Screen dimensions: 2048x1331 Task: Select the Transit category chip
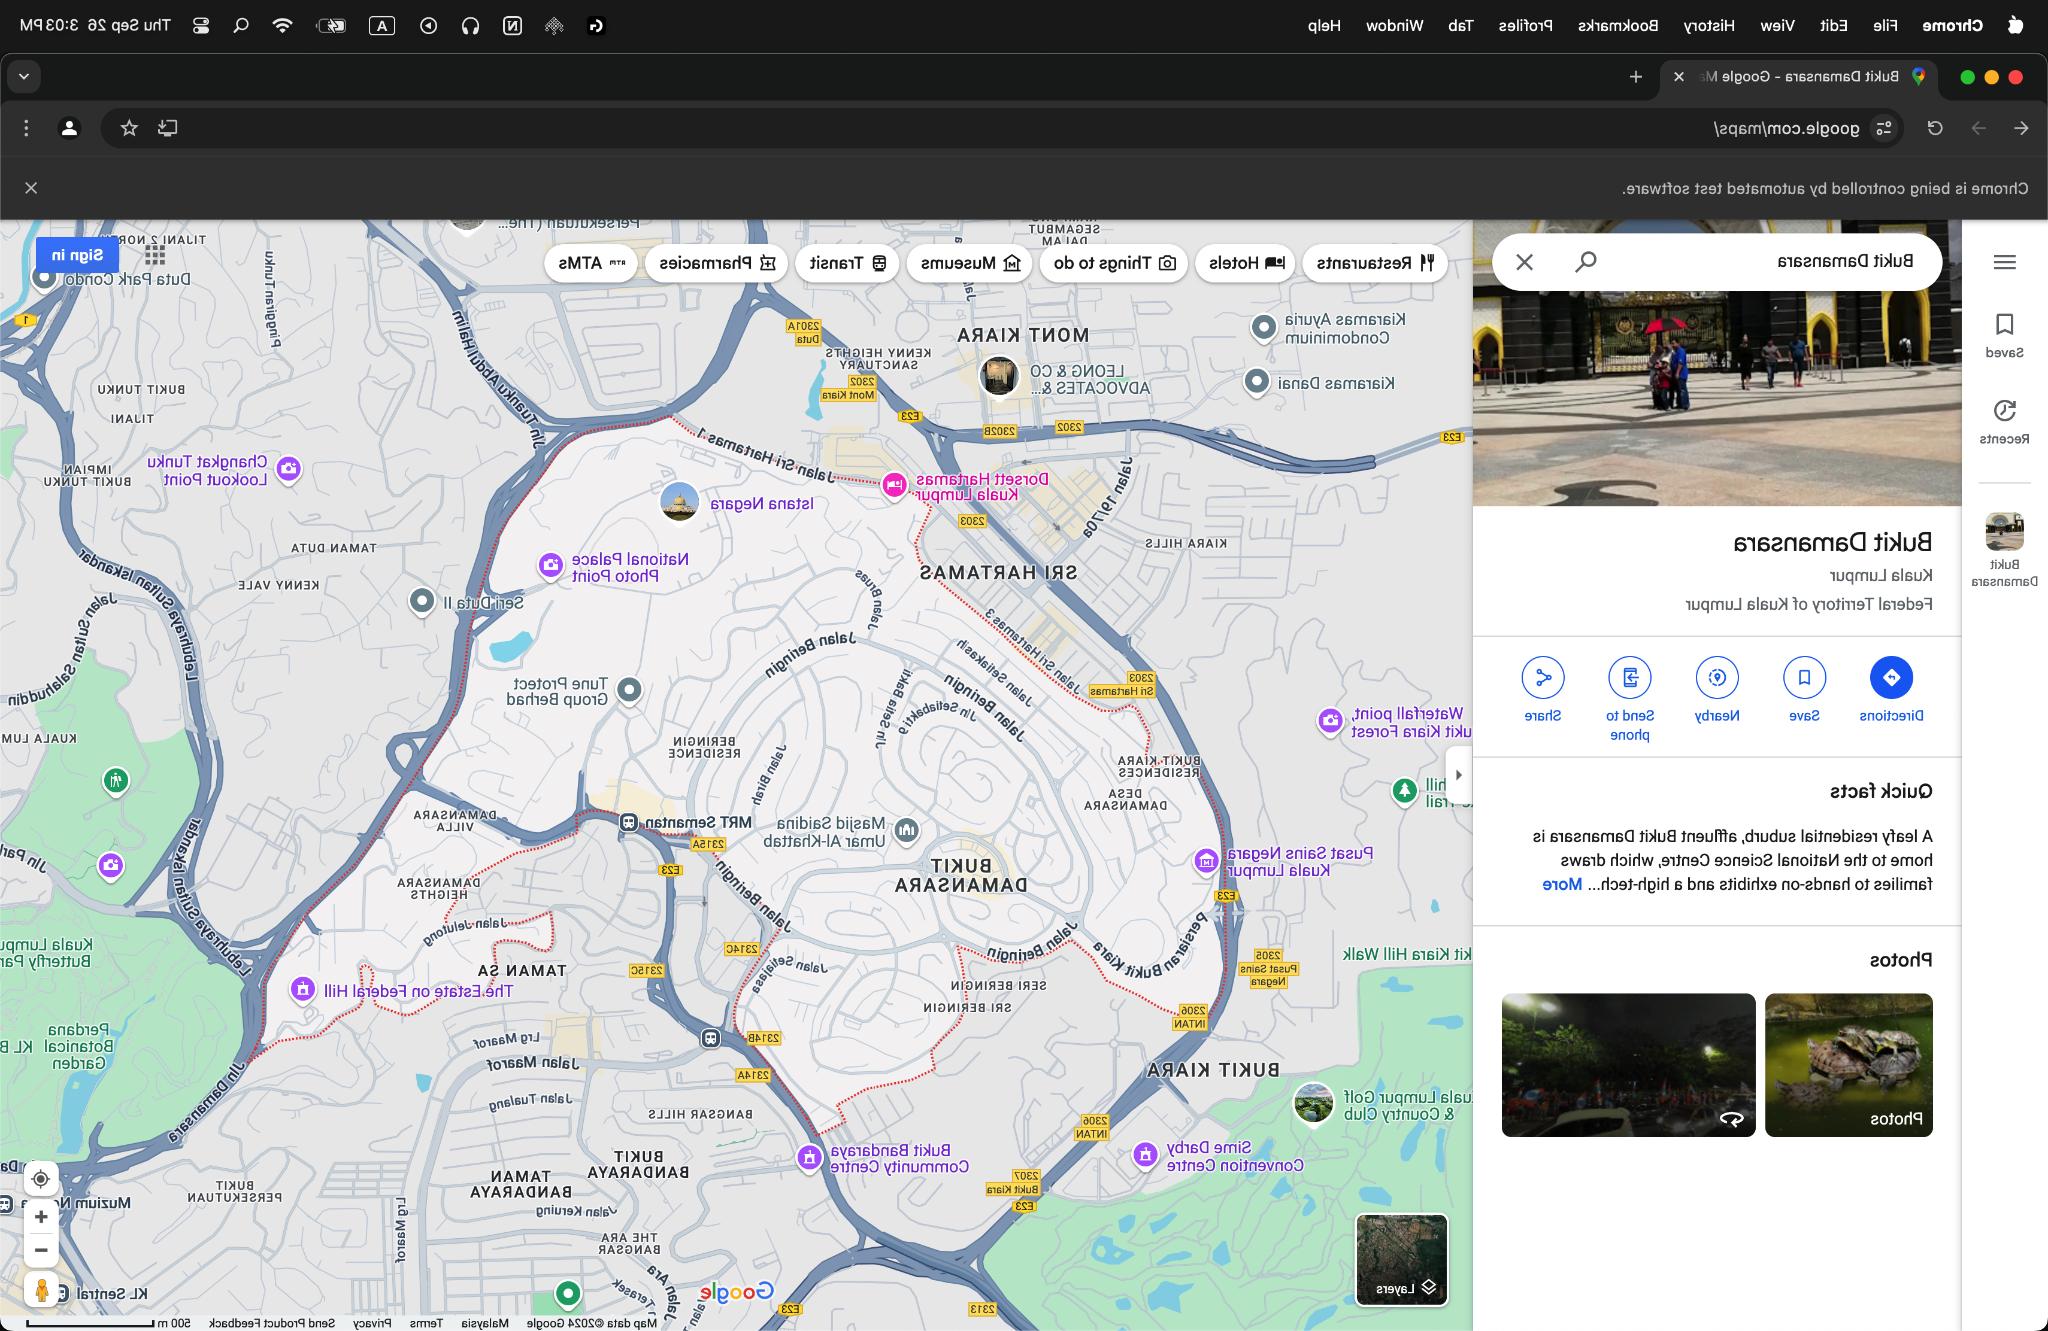[x=847, y=263]
